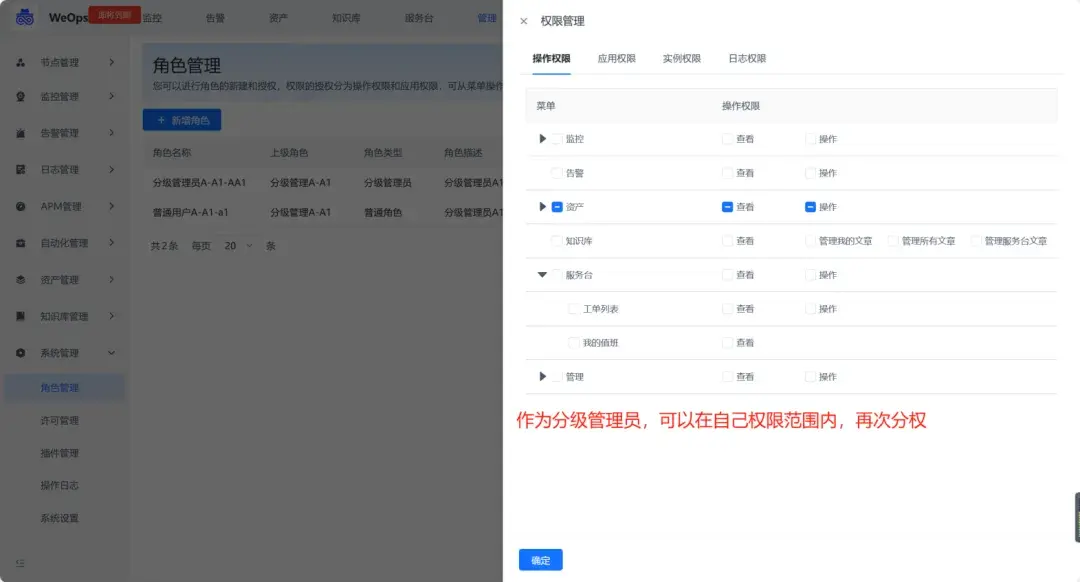Select the 分级管理员A-A1-AA1 role row
1080x582 pixels.
coord(322,183)
